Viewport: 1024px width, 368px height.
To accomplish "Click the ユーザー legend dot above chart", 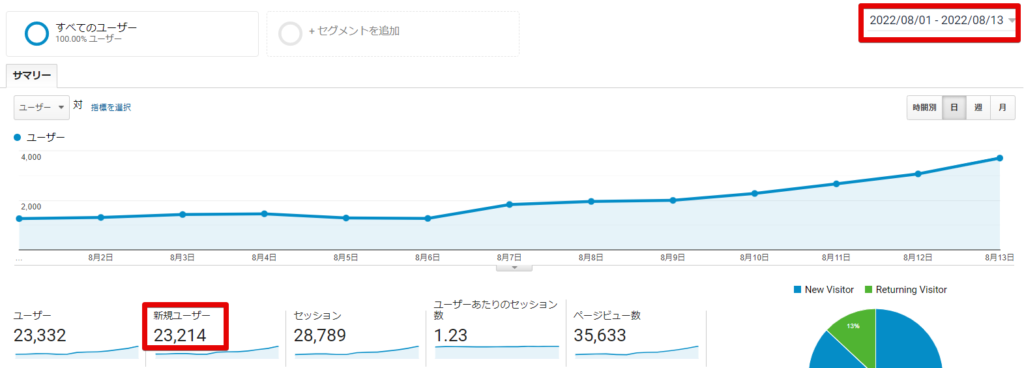I will [x=17, y=138].
